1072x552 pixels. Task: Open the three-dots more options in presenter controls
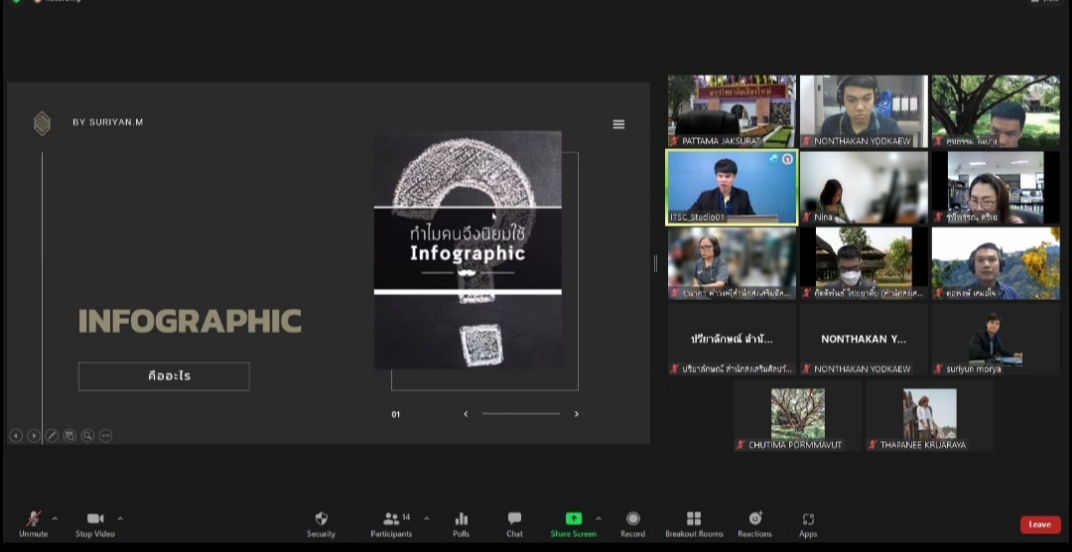105,436
